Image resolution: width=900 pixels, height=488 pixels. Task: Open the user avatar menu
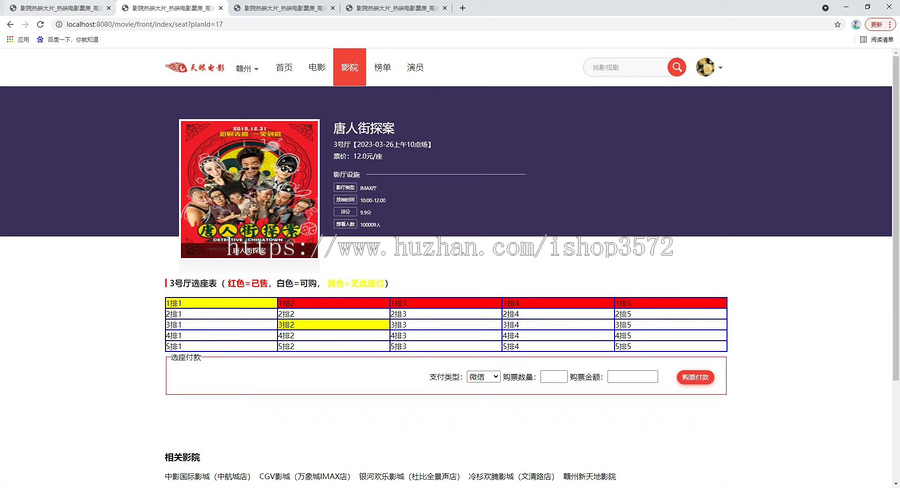pos(709,67)
